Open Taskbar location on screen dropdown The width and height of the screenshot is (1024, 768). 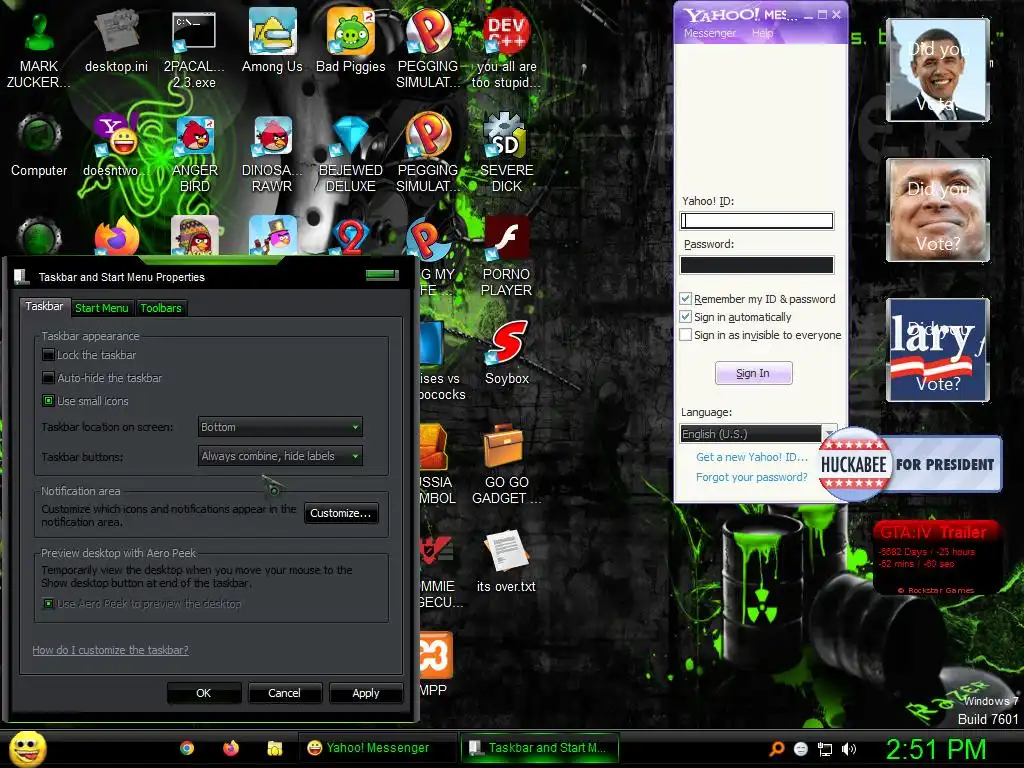[x=280, y=427]
